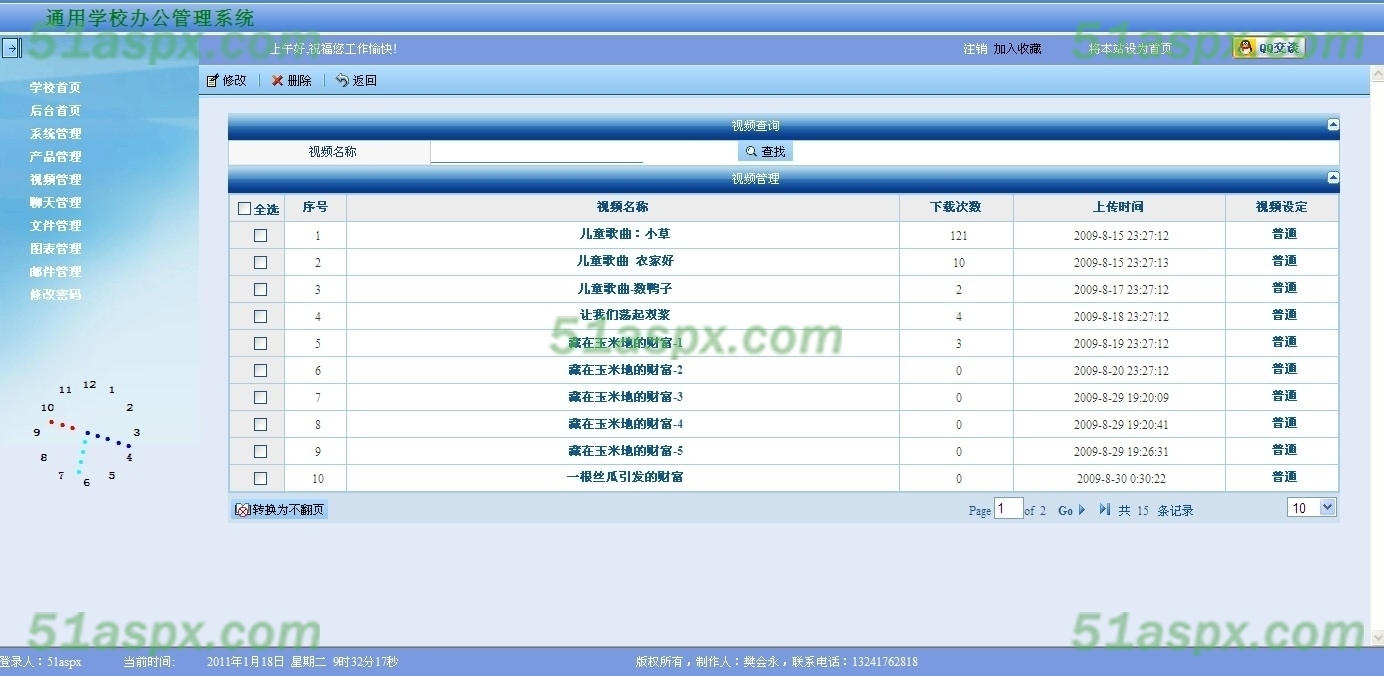
Task: Click 普通 setting for row 10
Action: pos(1284,477)
